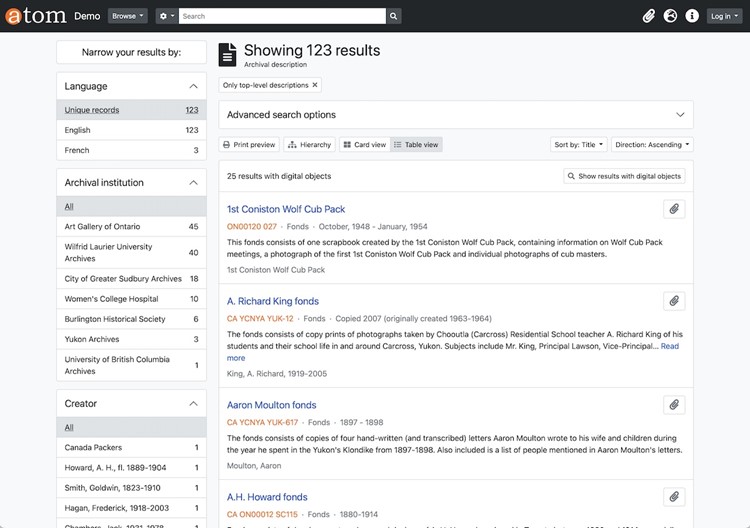Click Show results with digital objects
The width and height of the screenshot is (750, 528).
coord(624,176)
